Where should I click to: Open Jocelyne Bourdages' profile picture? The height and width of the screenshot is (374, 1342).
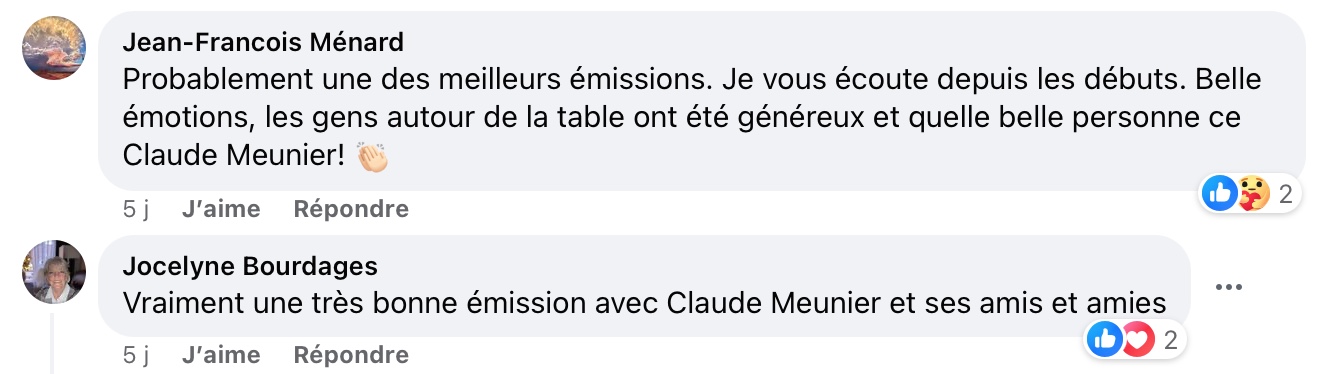[54, 272]
